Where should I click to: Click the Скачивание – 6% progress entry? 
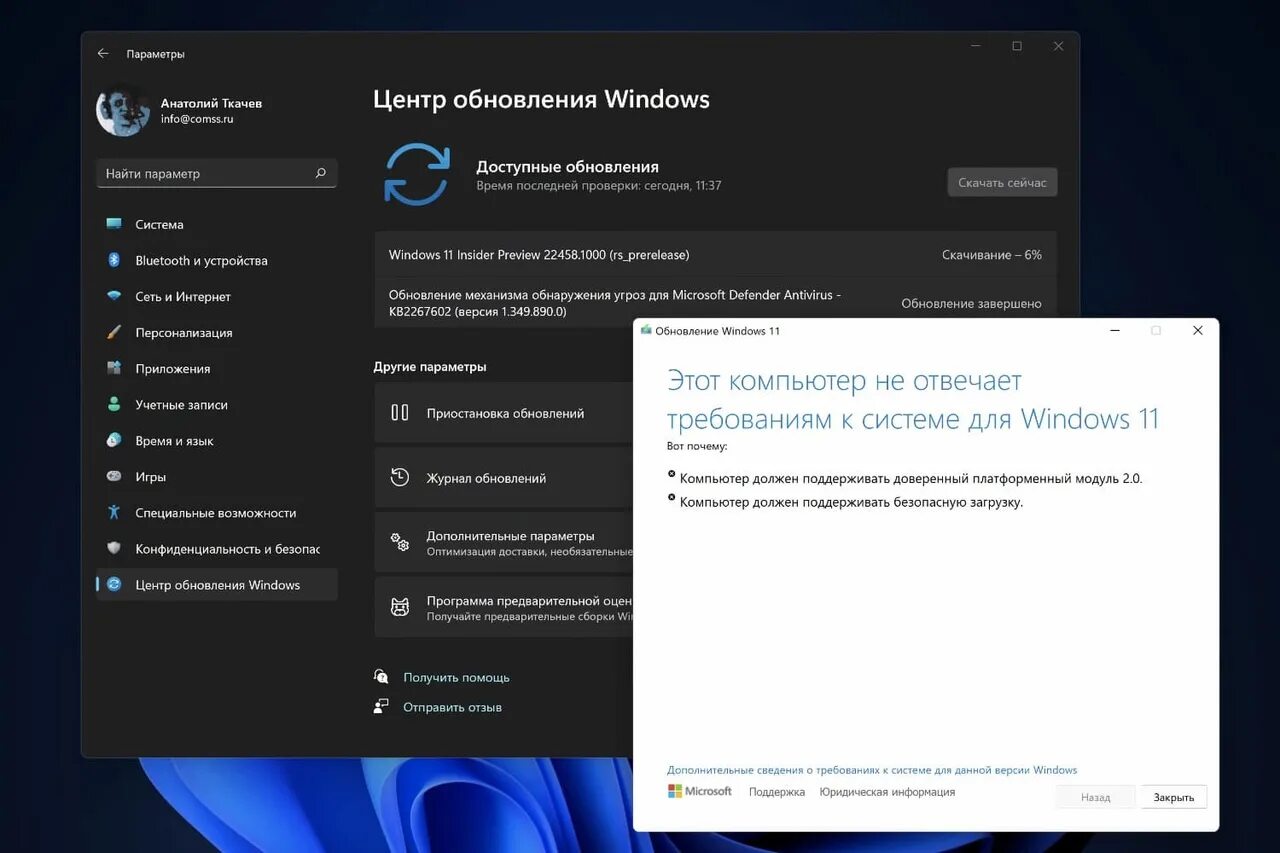pyautogui.click(x=991, y=254)
